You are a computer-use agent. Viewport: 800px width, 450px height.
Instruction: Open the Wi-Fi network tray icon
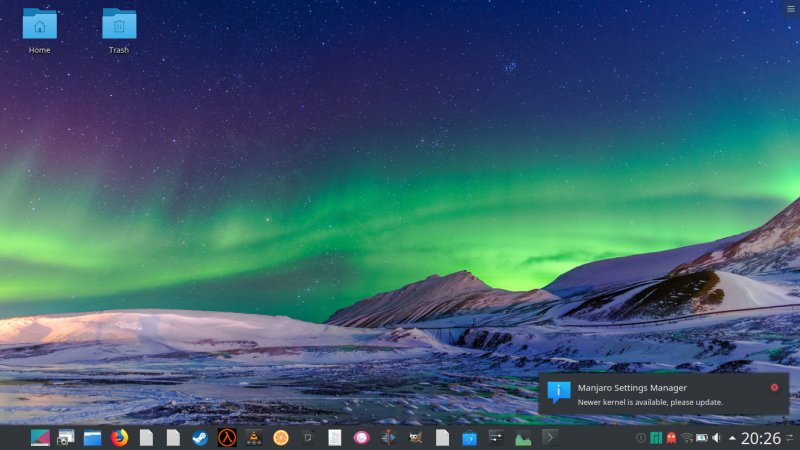point(687,438)
